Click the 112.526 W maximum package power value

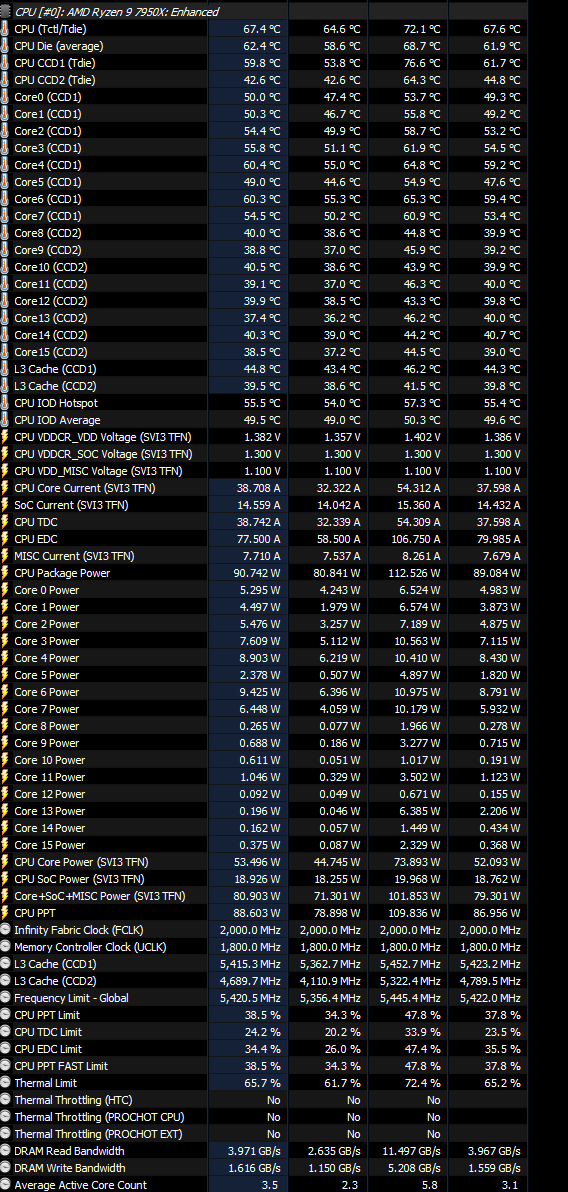click(x=414, y=572)
